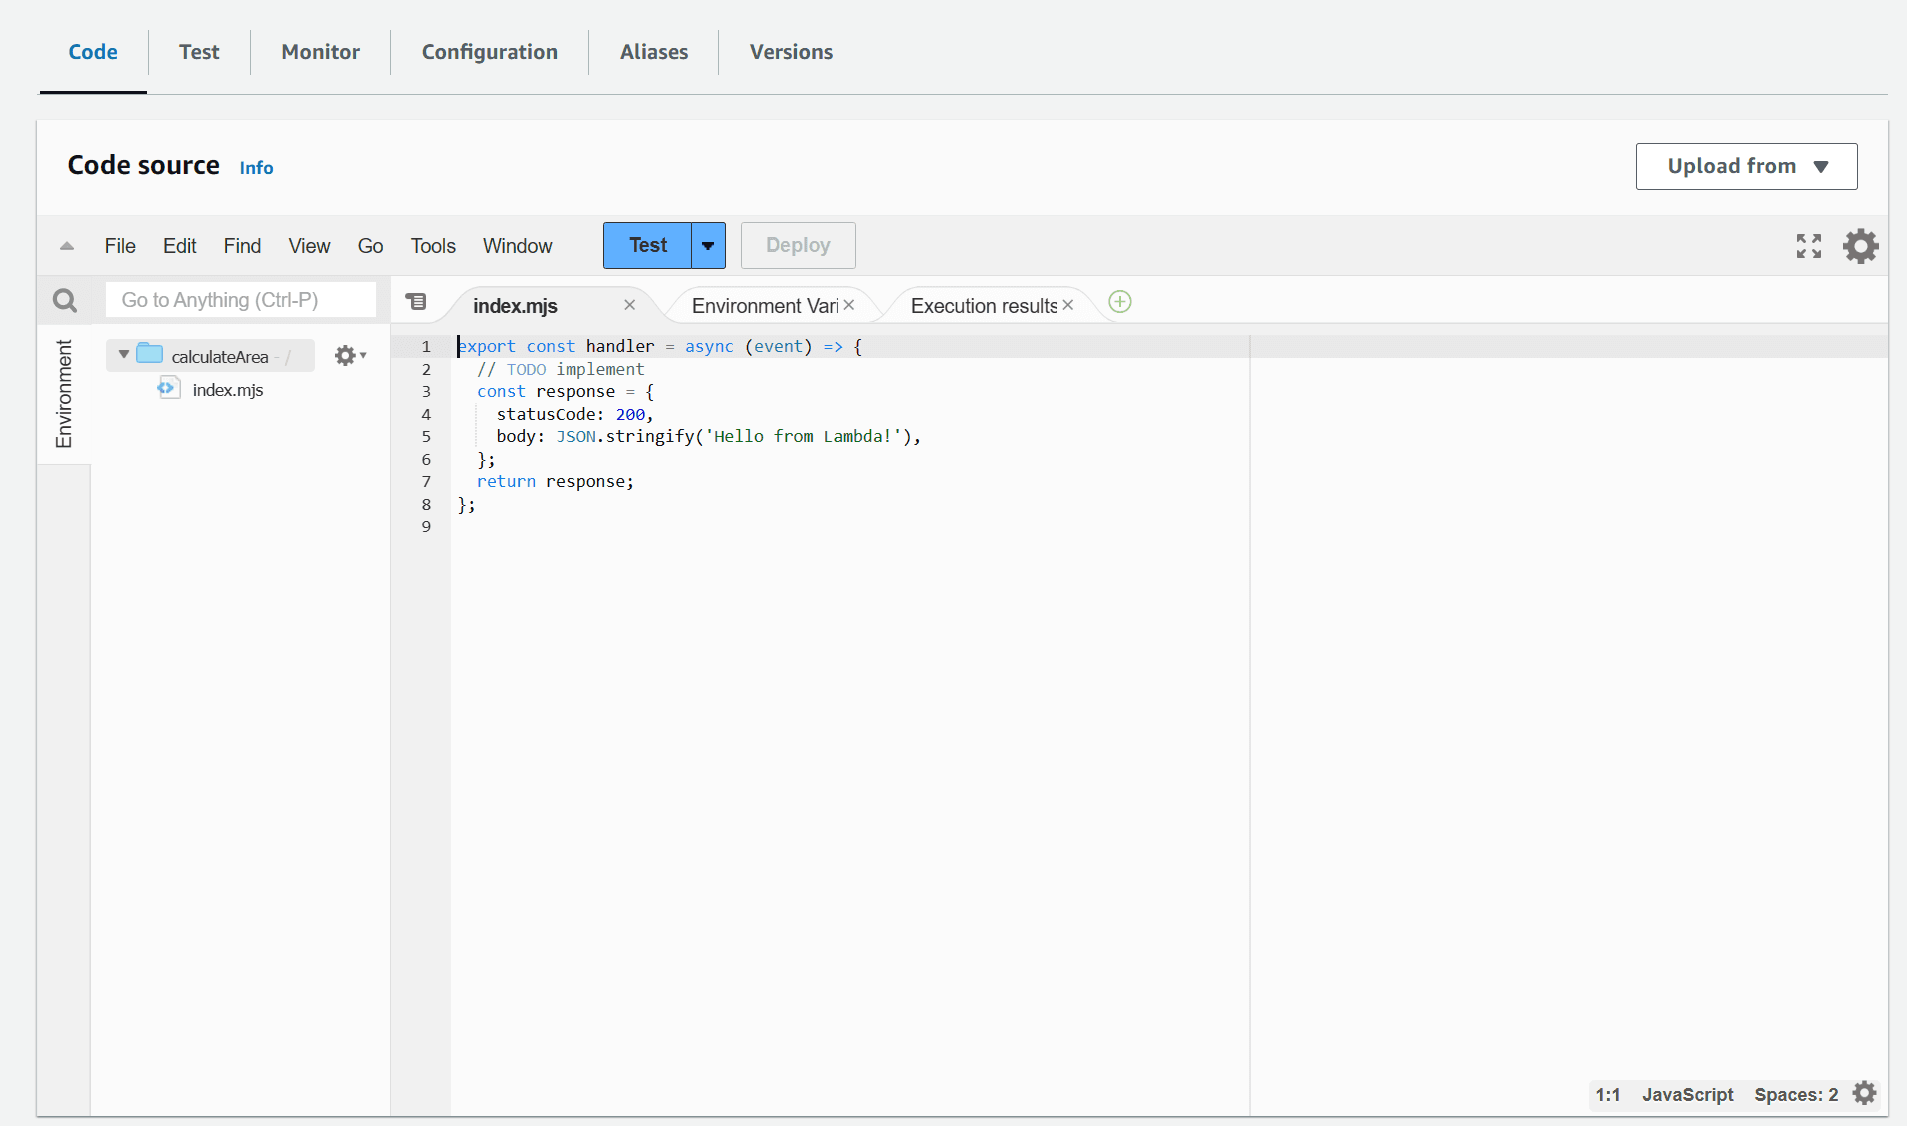Viewport: 1907px width, 1126px height.
Task: Click the Deploy button
Action: tap(798, 246)
